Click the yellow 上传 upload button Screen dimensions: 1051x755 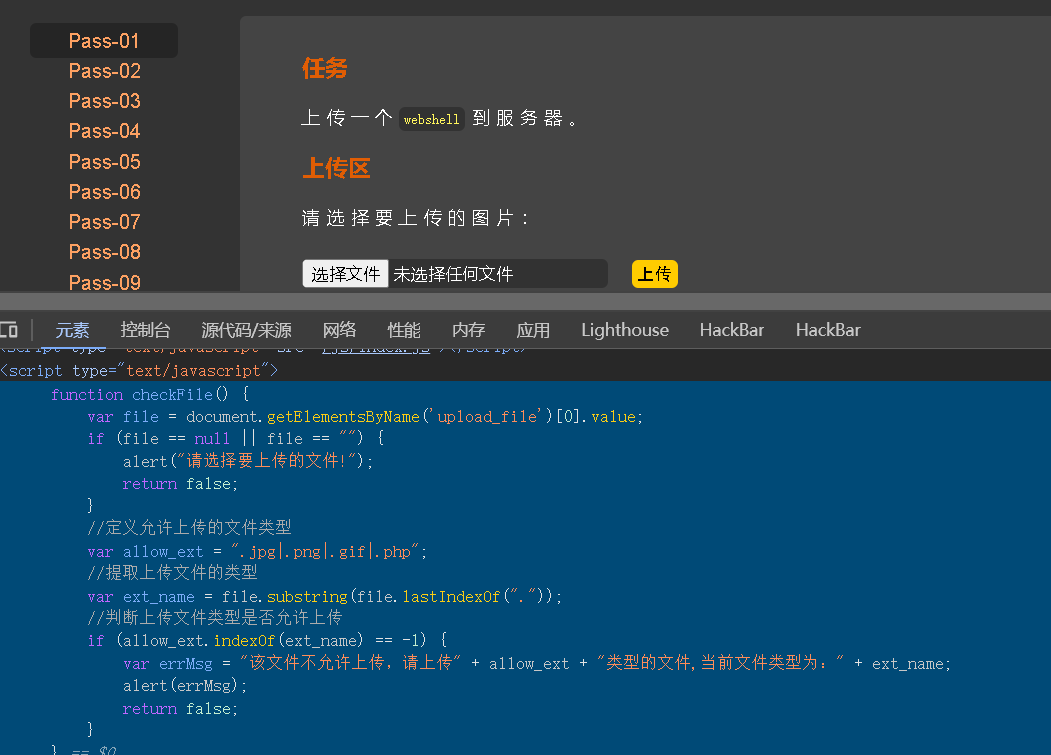click(655, 274)
